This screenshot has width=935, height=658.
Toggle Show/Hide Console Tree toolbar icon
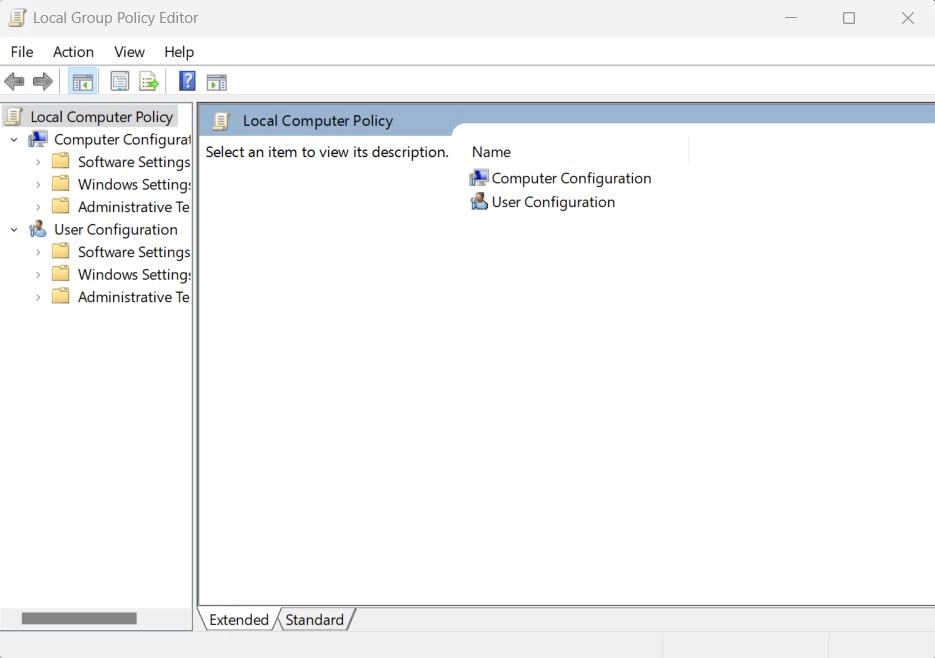[x=82, y=82]
